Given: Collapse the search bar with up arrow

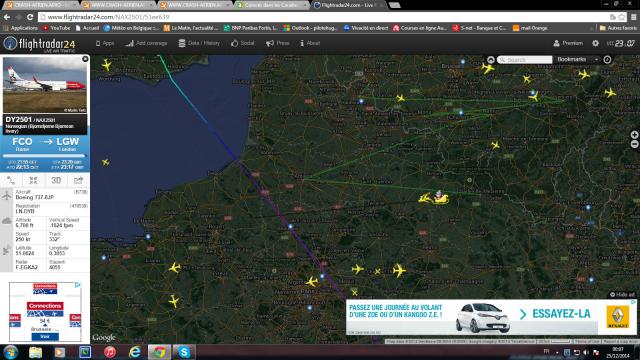Looking at the screenshot, I should coord(491,60).
